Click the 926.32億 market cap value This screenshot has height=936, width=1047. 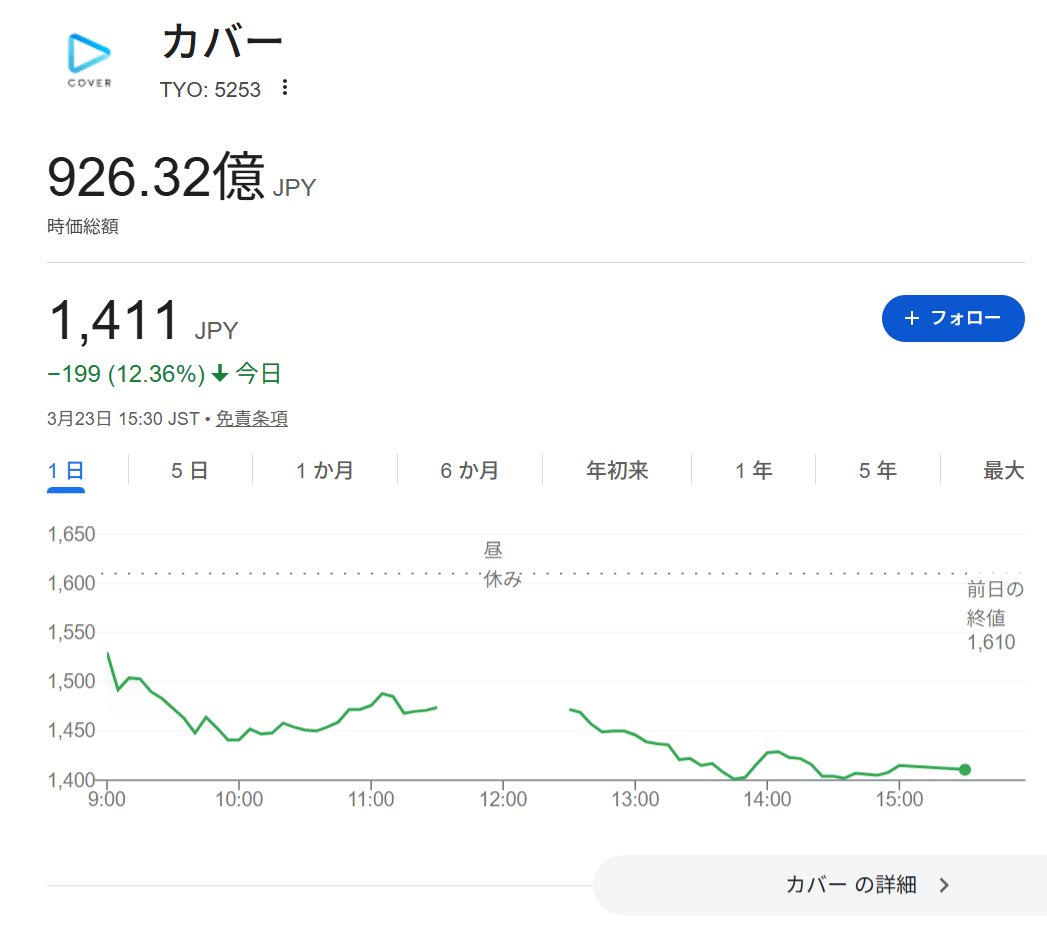tap(158, 178)
